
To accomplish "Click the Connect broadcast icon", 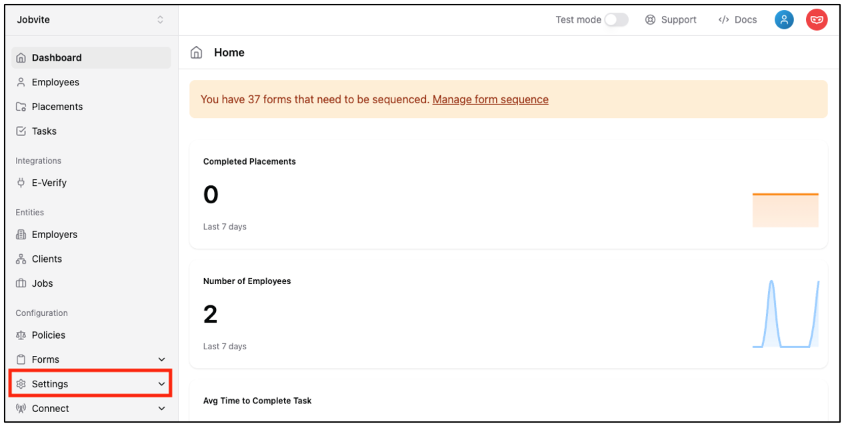I will (x=21, y=408).
